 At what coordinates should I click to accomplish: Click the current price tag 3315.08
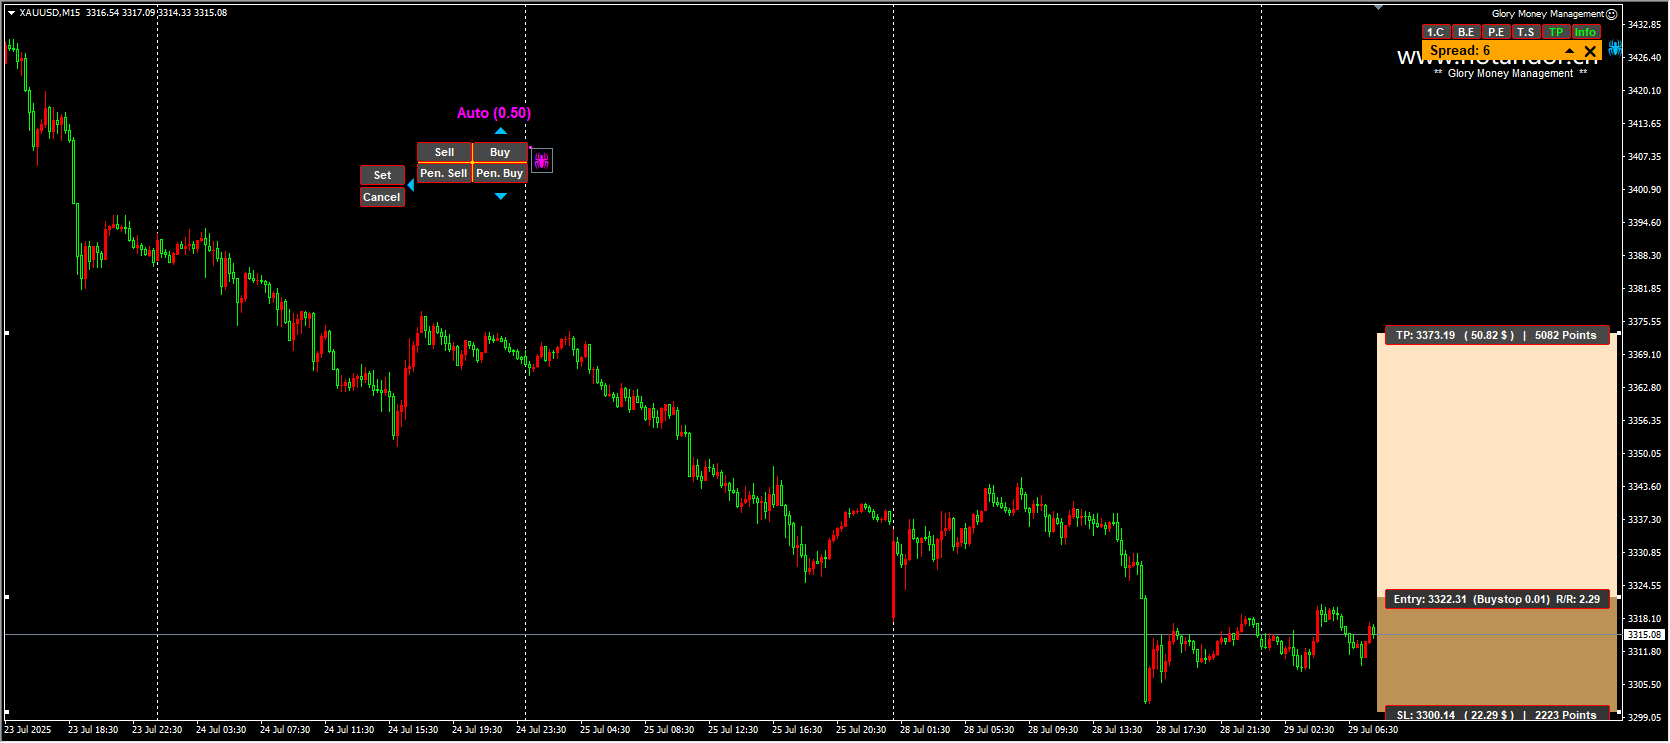pos(1644,634)
